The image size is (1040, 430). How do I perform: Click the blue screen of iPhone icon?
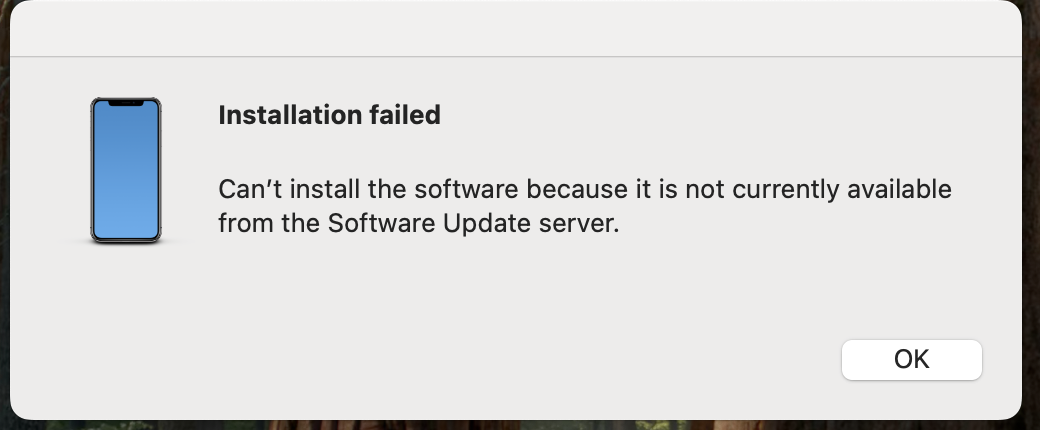(x=126, y=173)
